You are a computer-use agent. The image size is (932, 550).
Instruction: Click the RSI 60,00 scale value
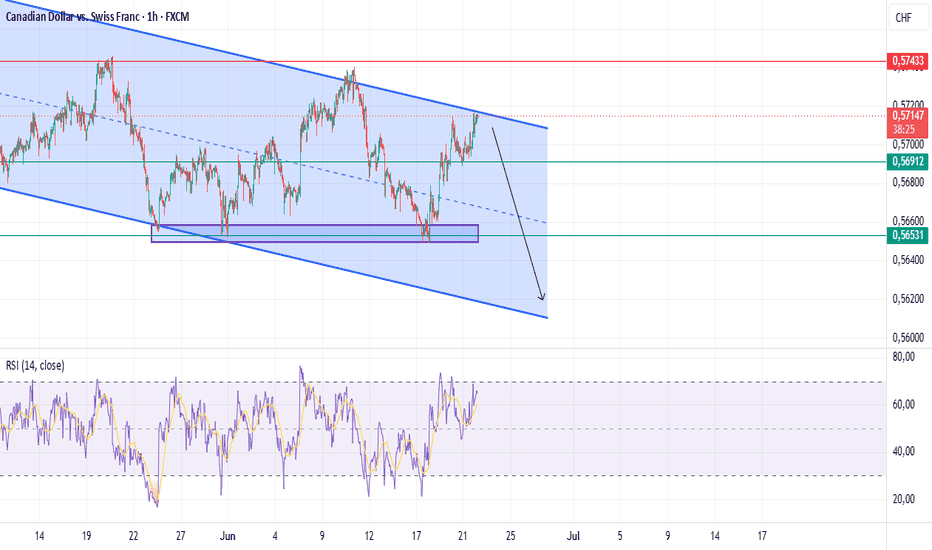point(903,404)
